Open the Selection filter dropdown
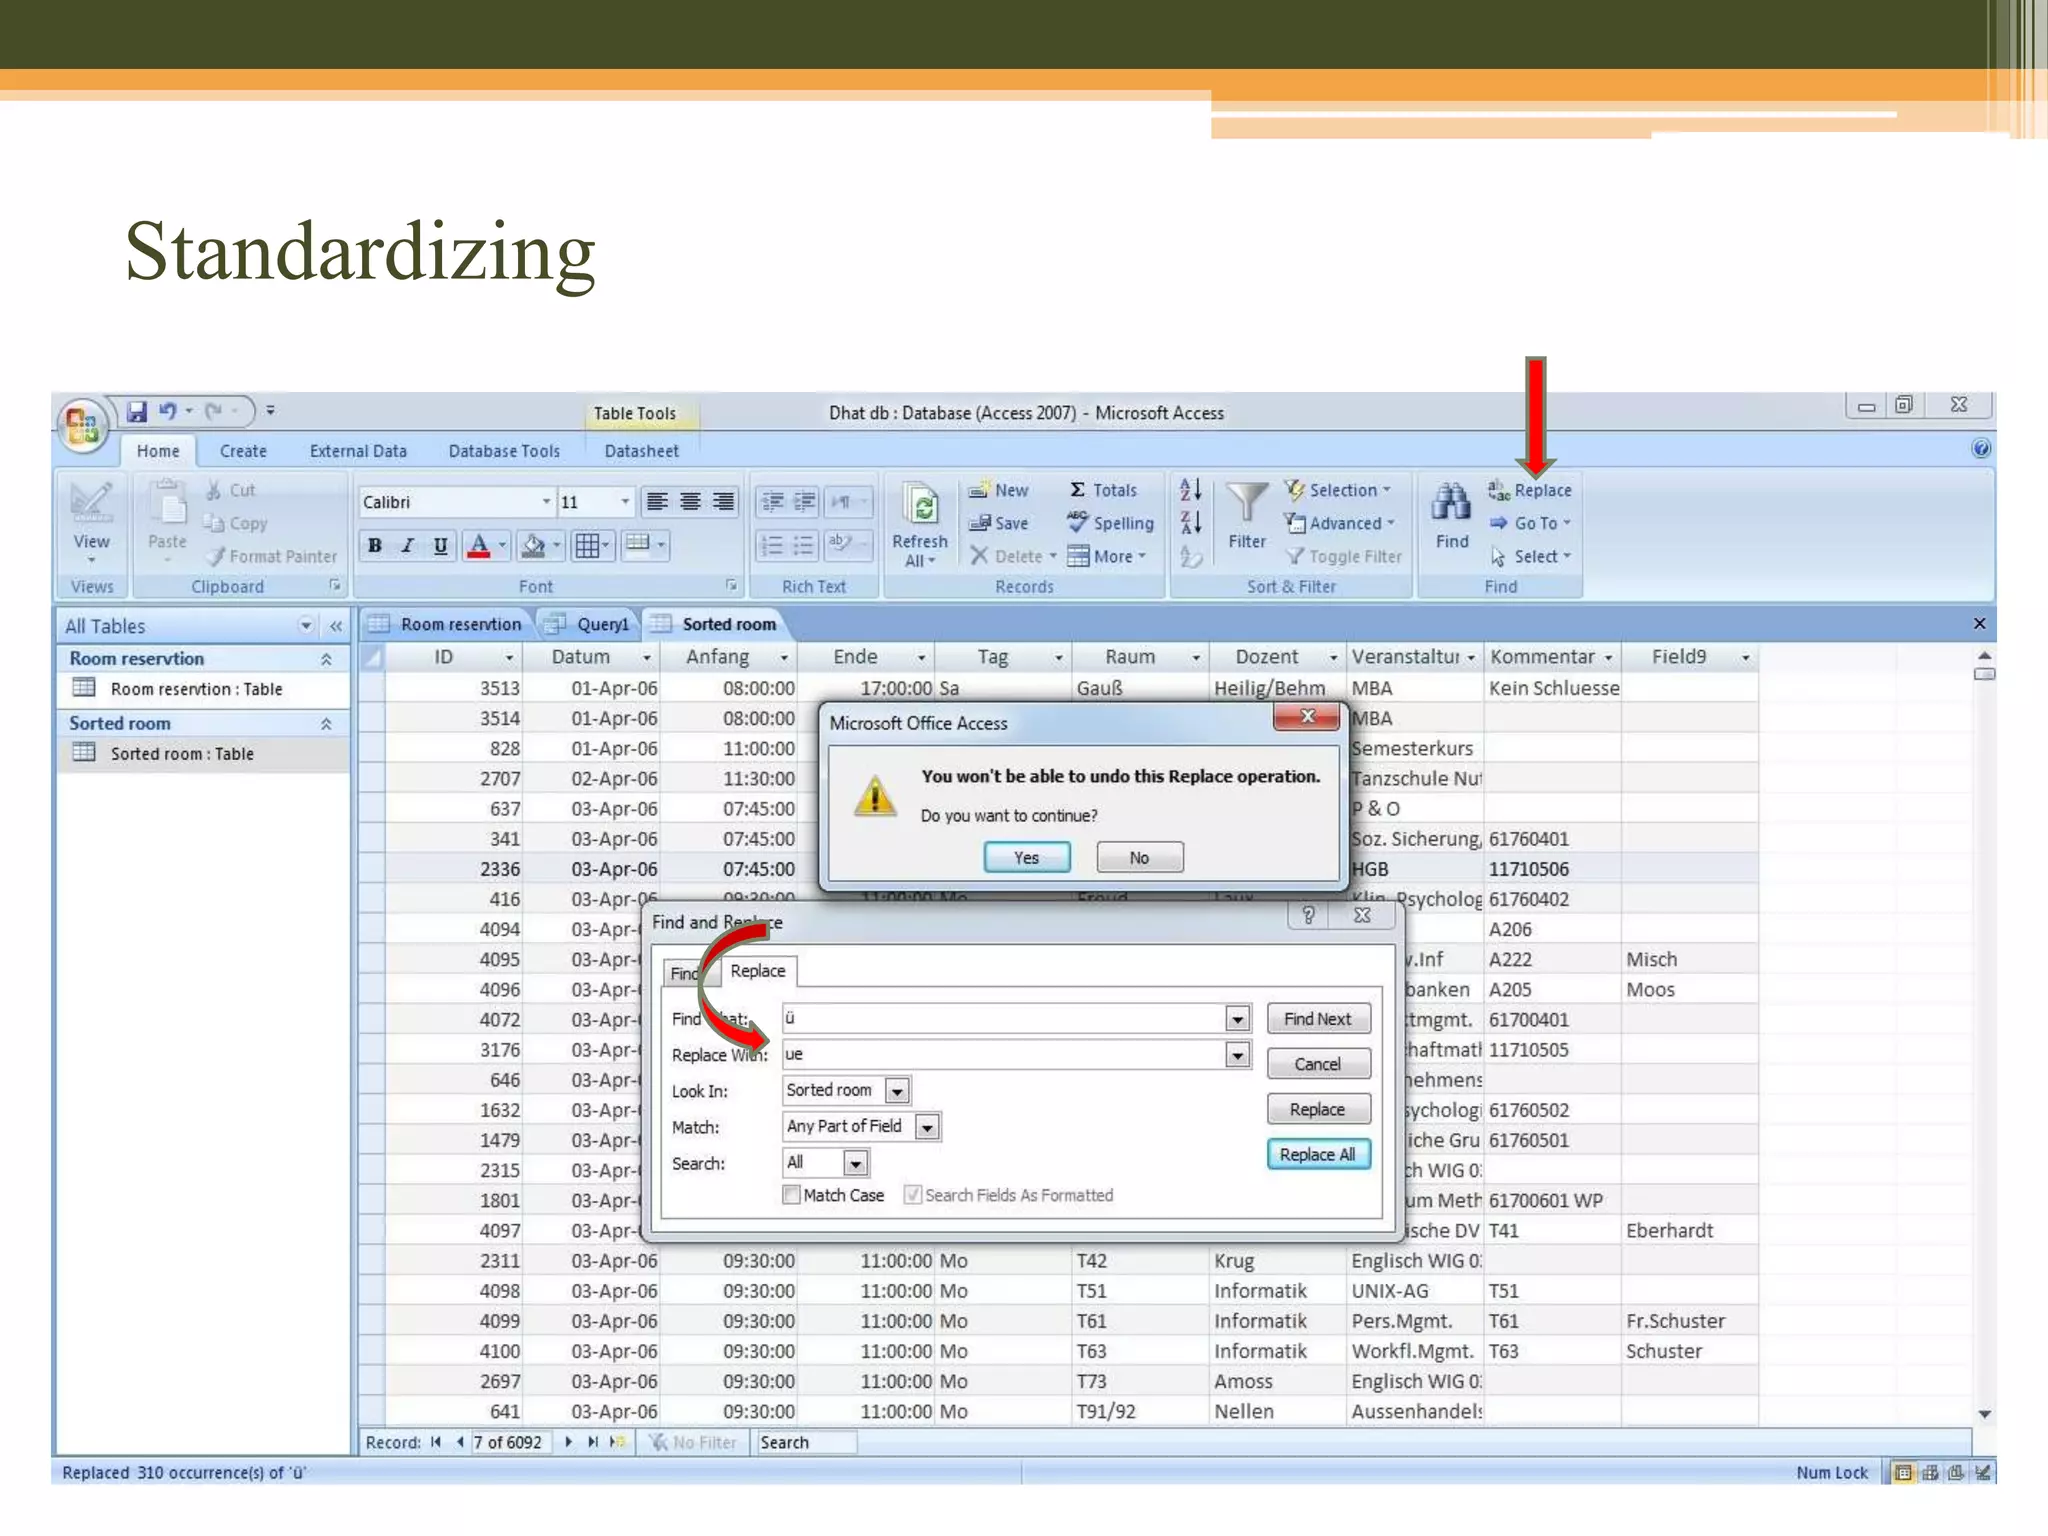 [1338, 490]
